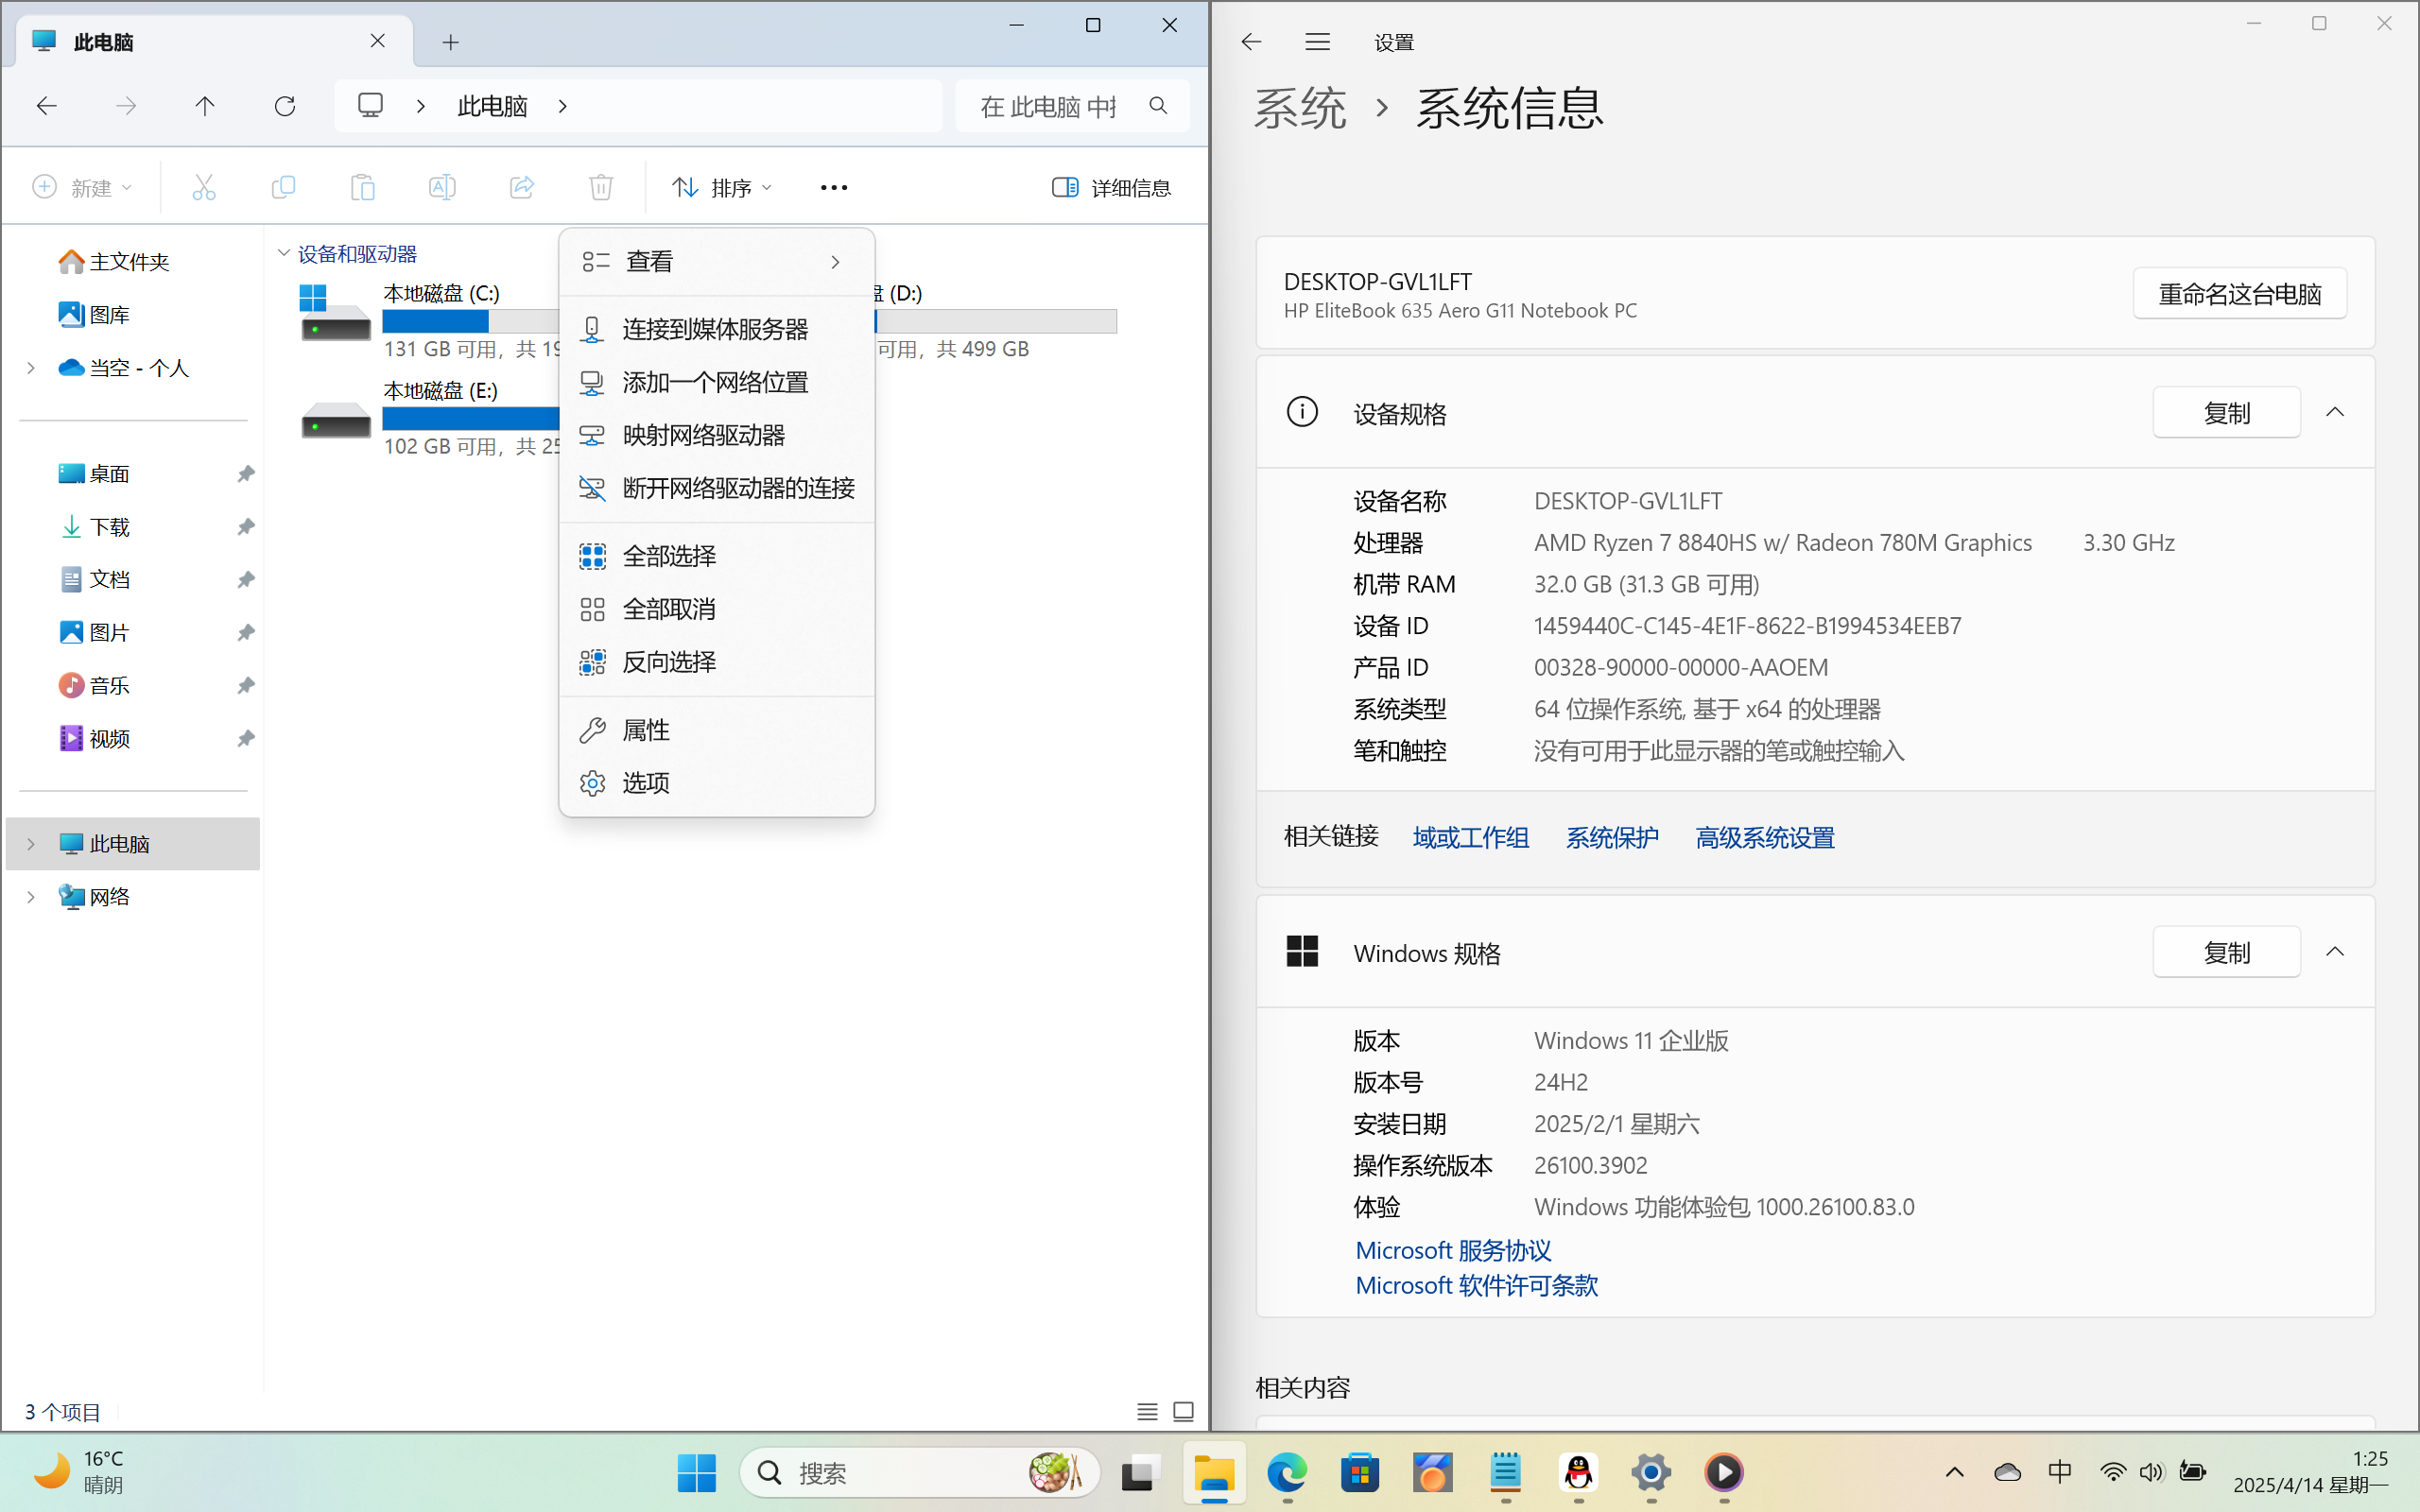This screenshot has width=2420, height=1512.
Task: Switch to large thumbnails view icon
Action: click(1183, 1411)
